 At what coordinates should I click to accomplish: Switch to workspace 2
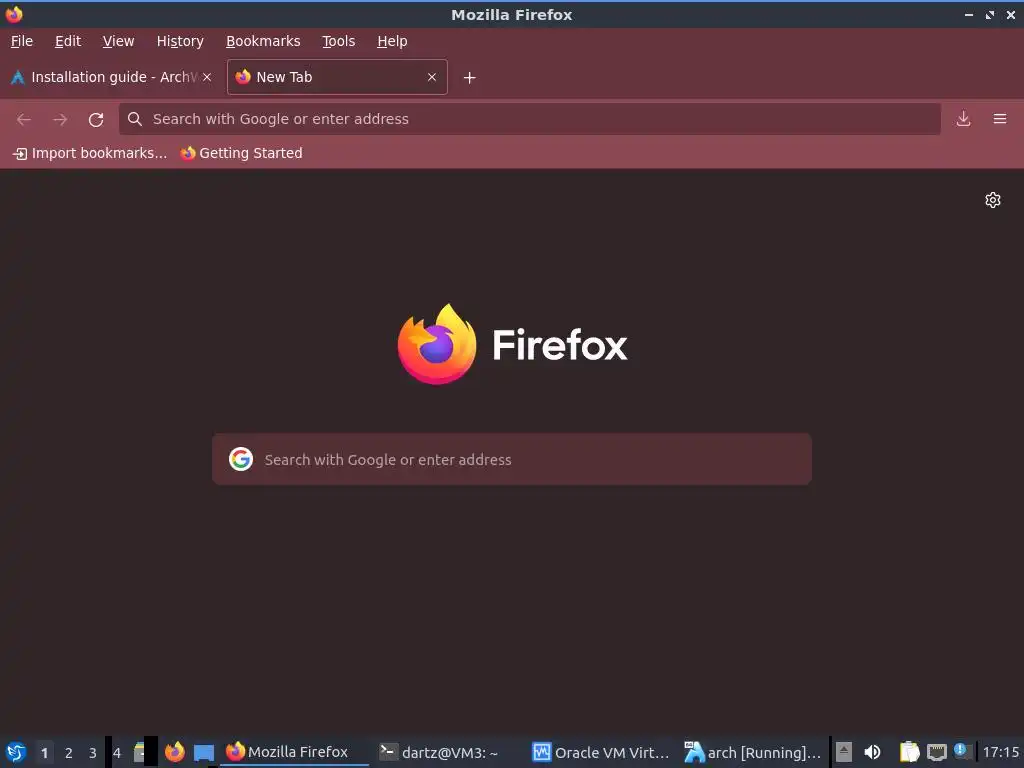69,752
